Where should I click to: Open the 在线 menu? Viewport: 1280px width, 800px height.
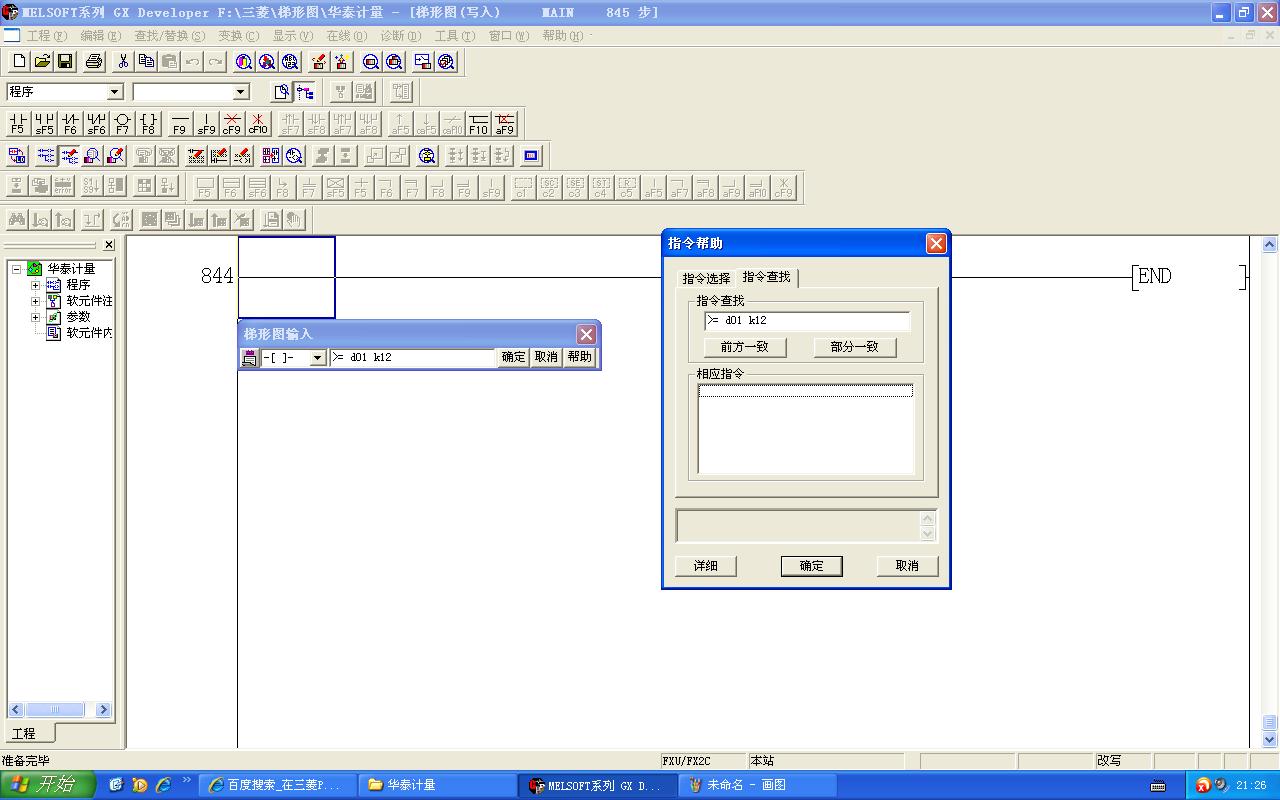346,35
